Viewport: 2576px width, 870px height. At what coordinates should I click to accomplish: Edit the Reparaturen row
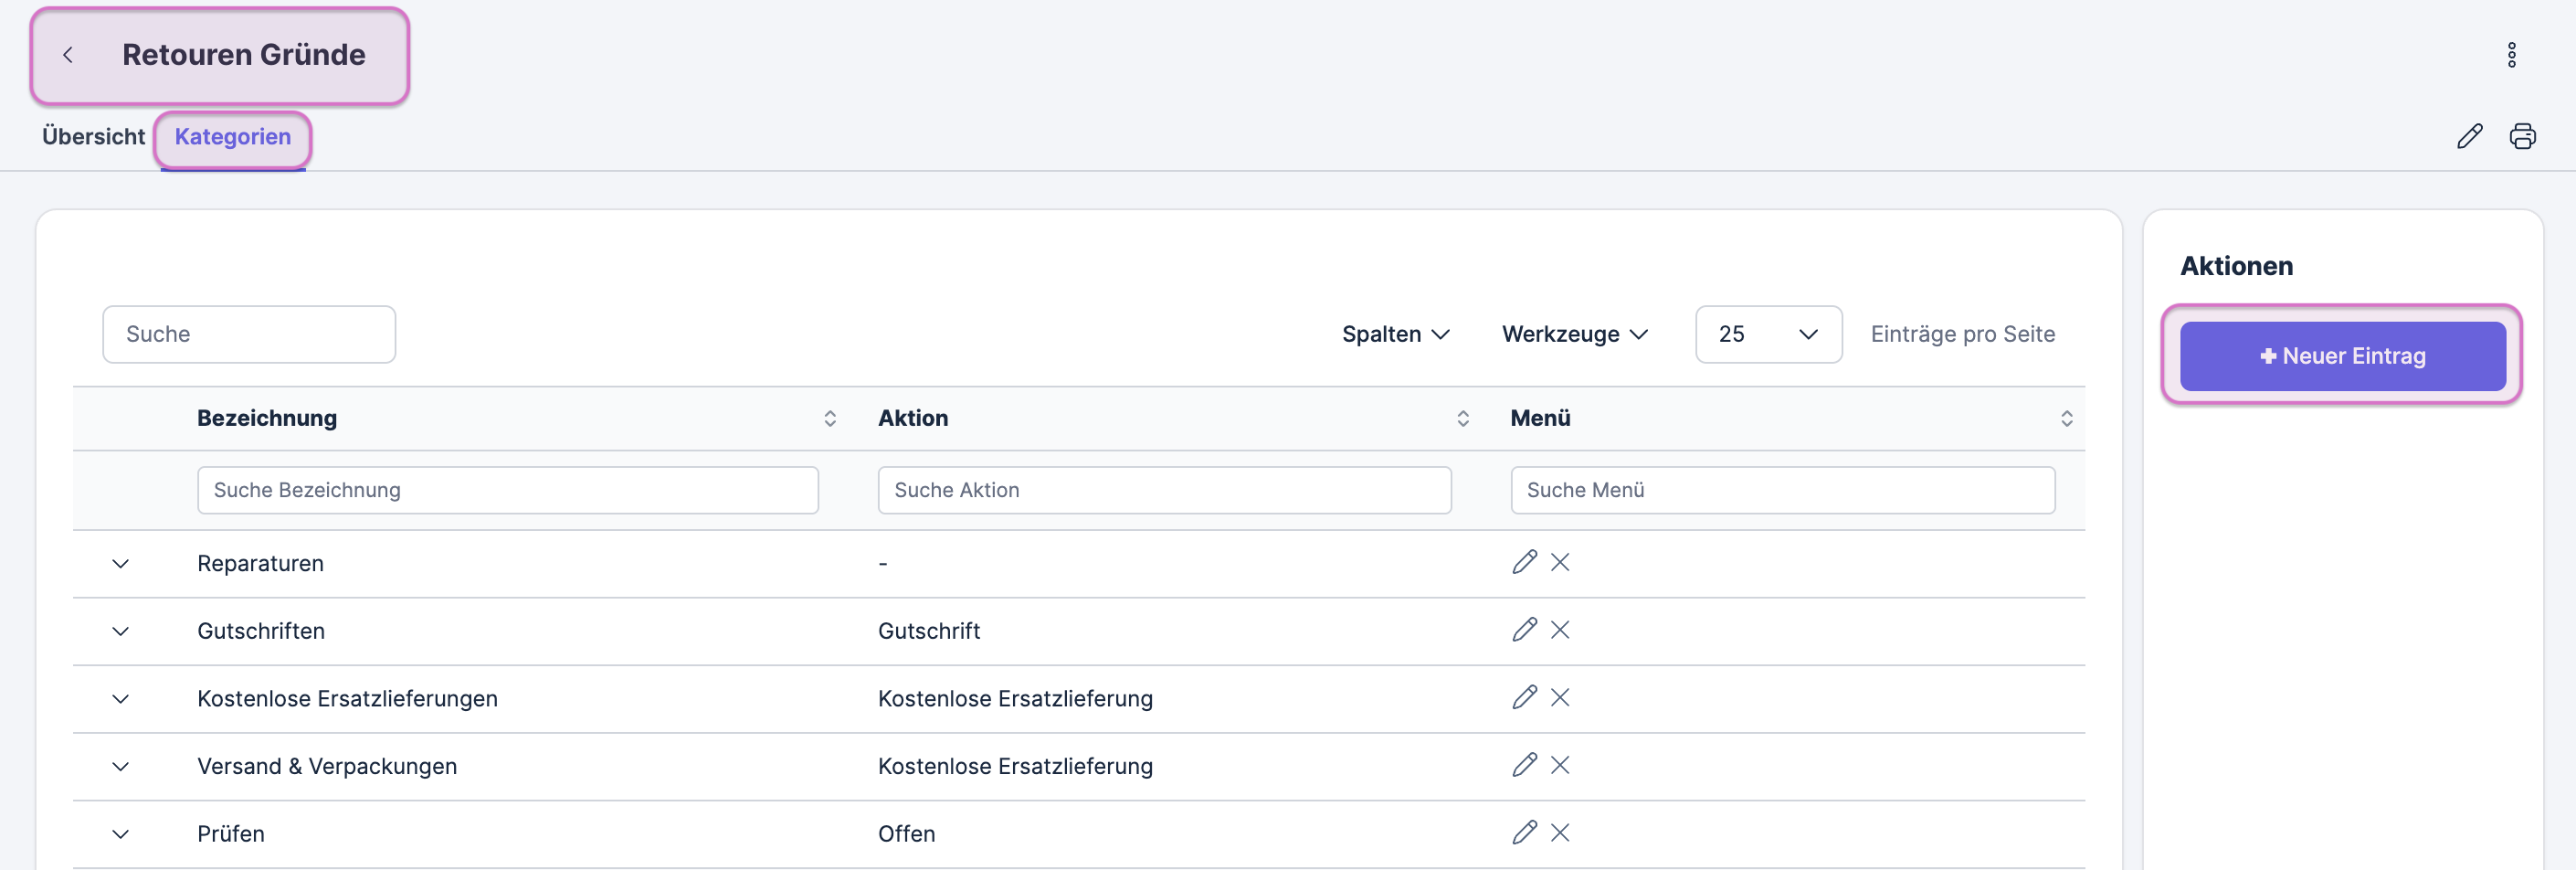1524,562
